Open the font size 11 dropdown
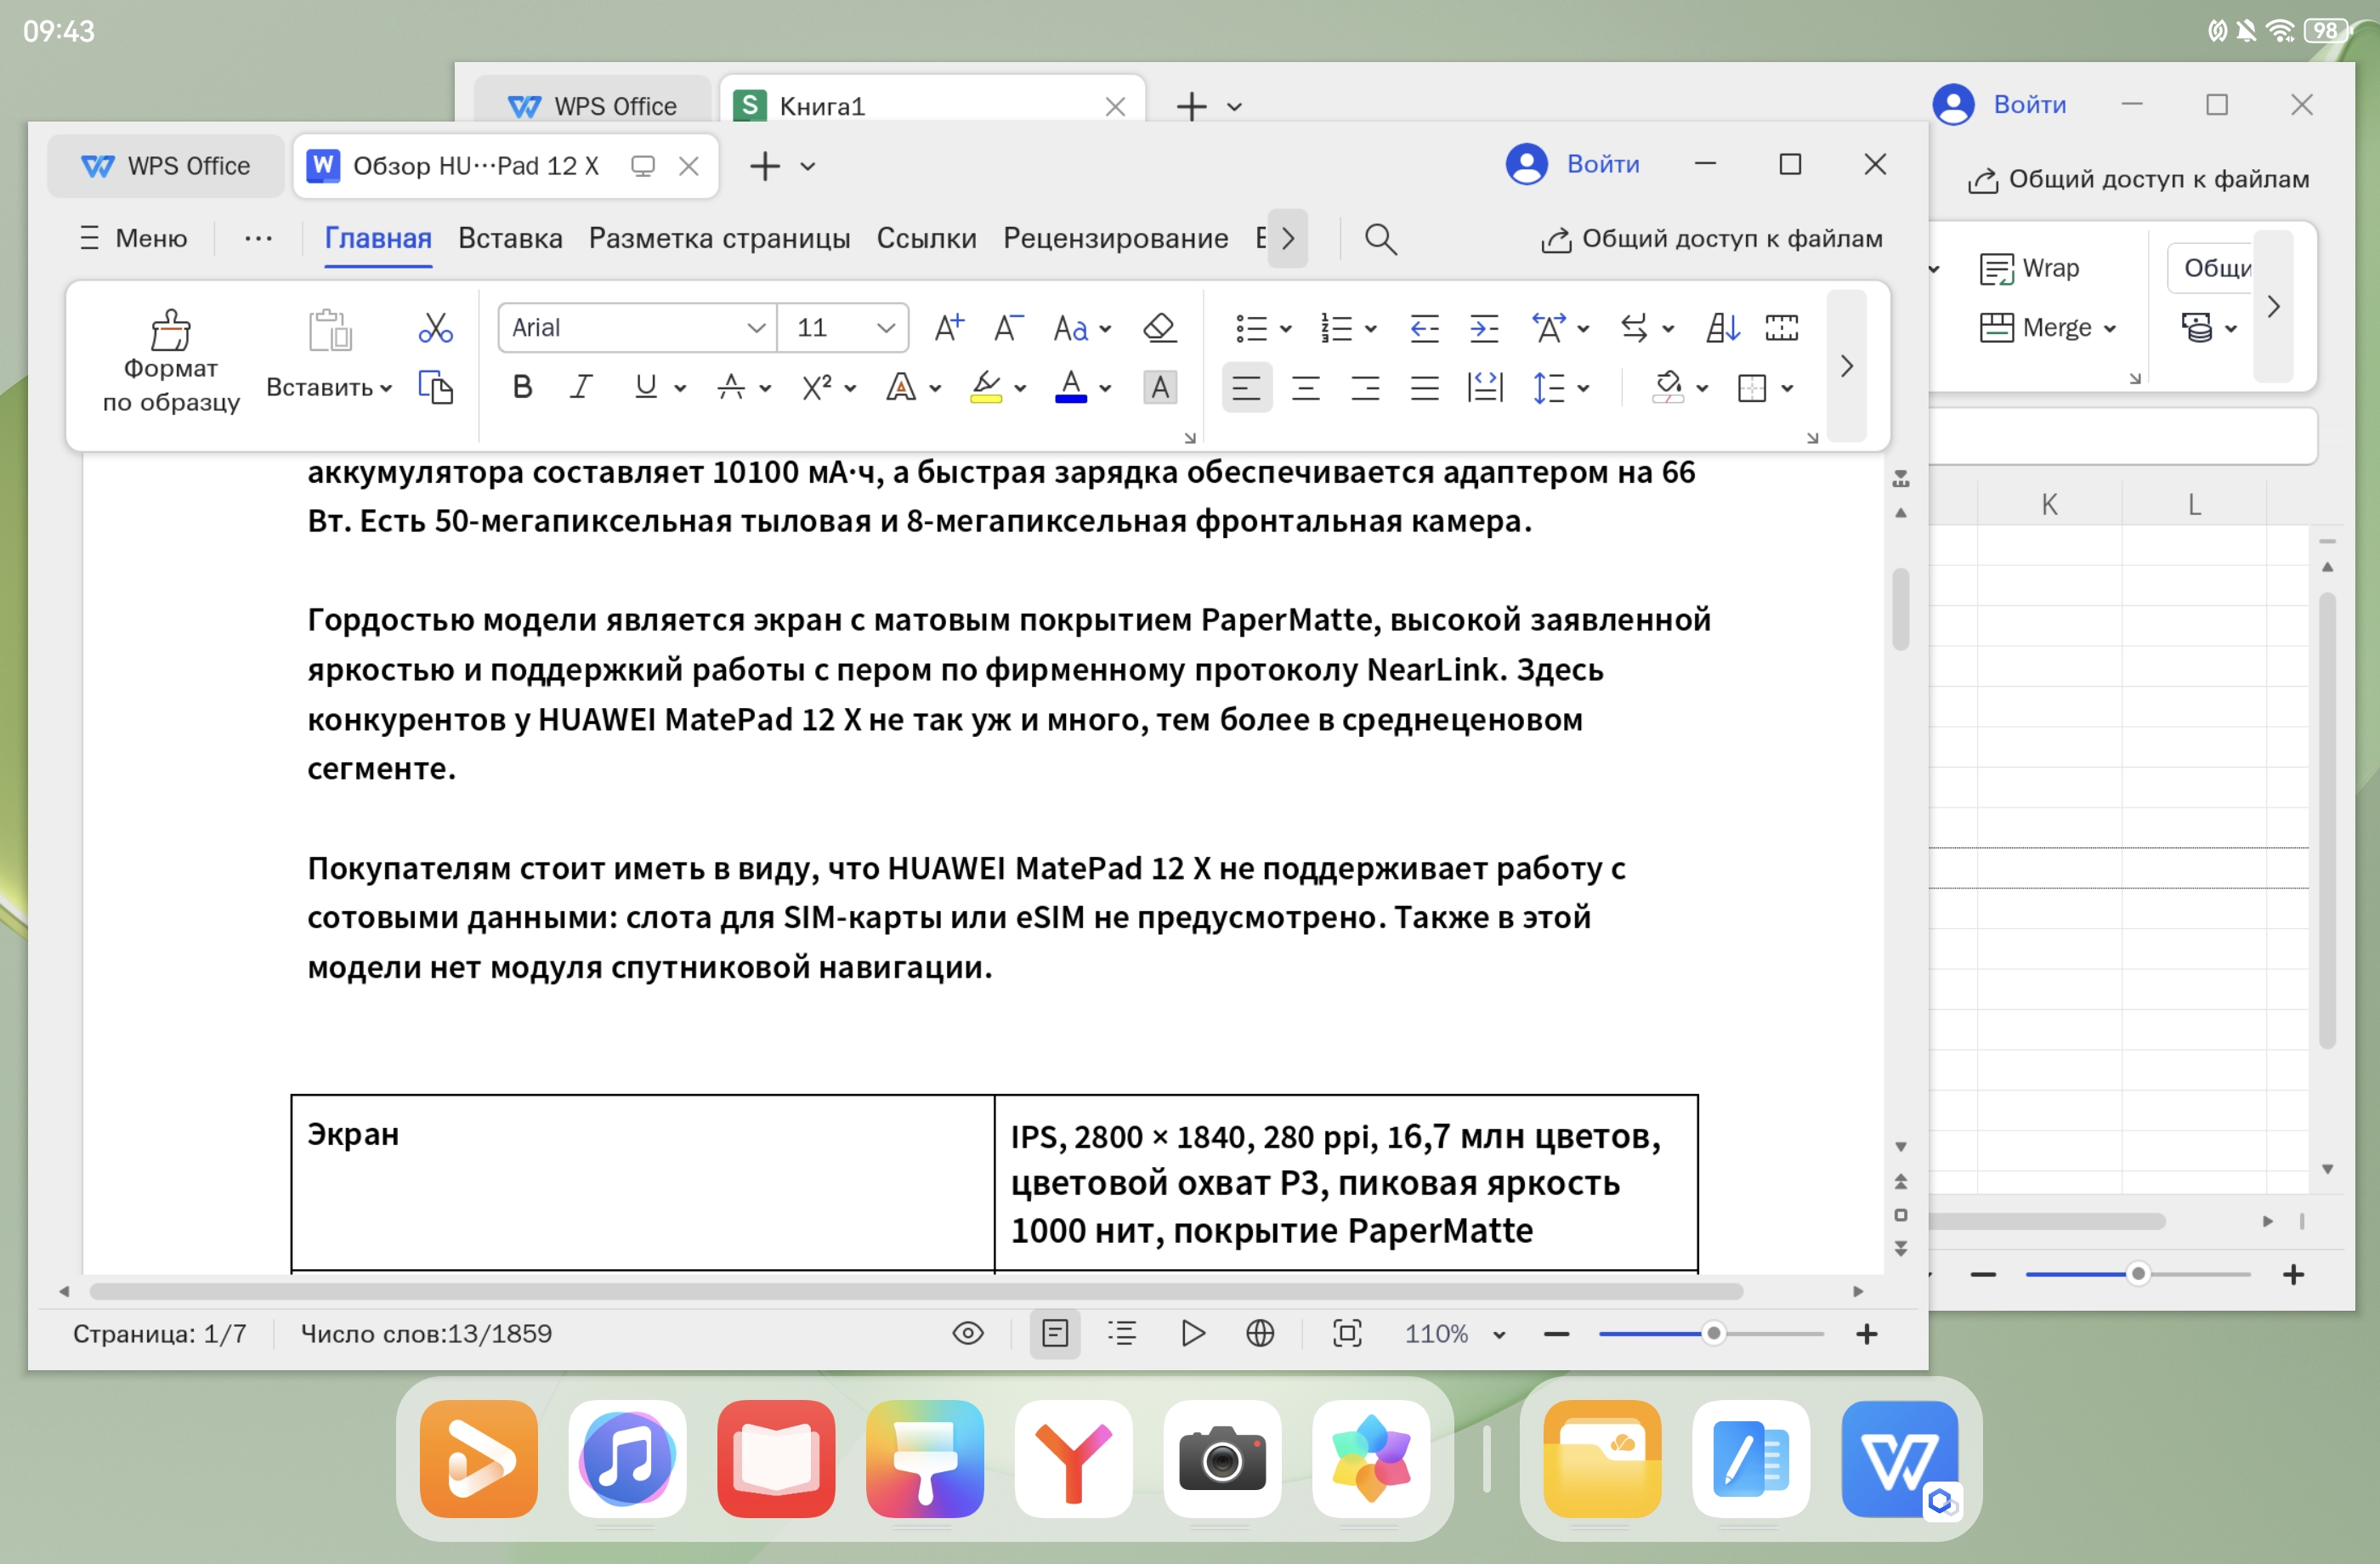This screenshot has height=1564, width=2380. [885, 328]
